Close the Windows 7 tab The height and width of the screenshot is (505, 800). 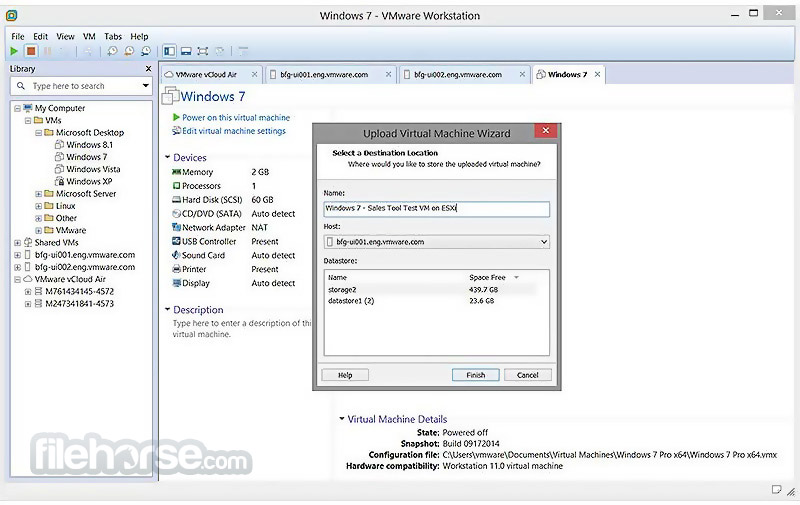[597, 74]
